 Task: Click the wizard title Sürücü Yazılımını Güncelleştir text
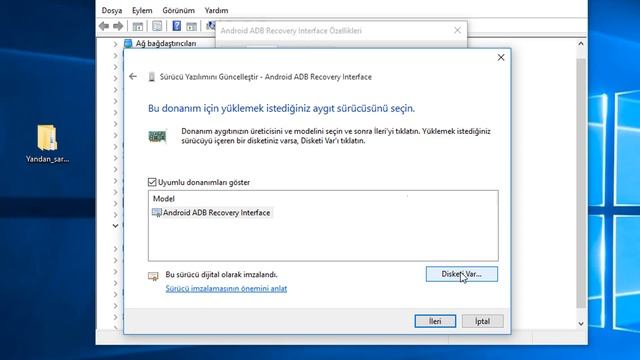266,77
